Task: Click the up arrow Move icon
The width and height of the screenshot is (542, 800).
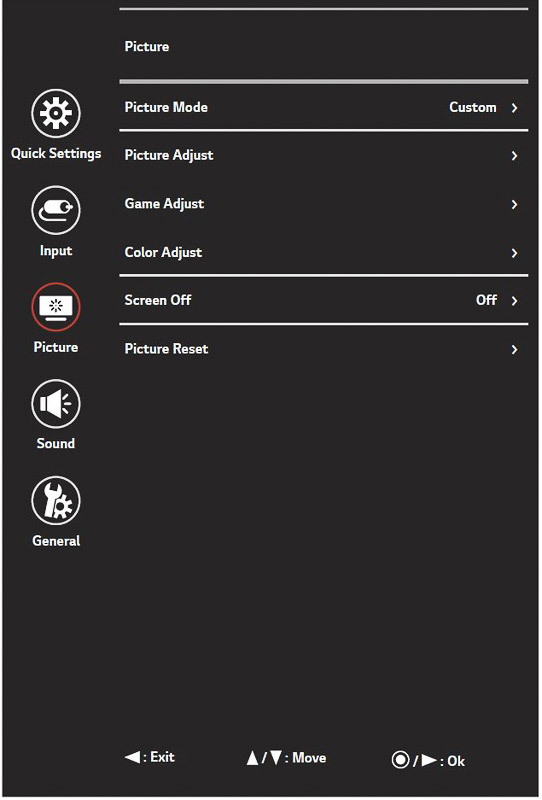Action: (252, 758)
